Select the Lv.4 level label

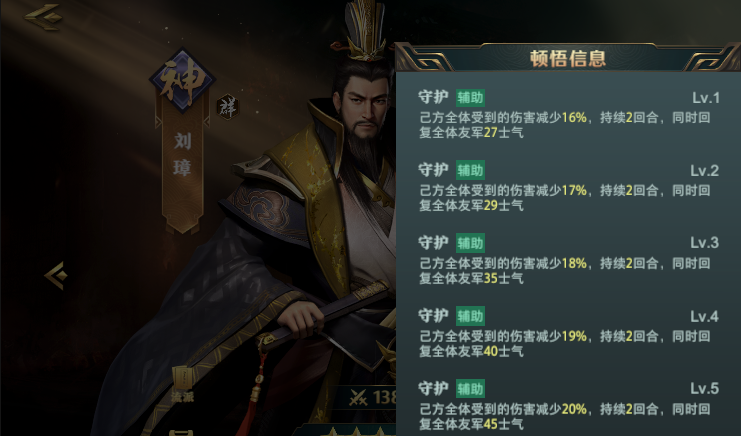(x=705, y=316)
